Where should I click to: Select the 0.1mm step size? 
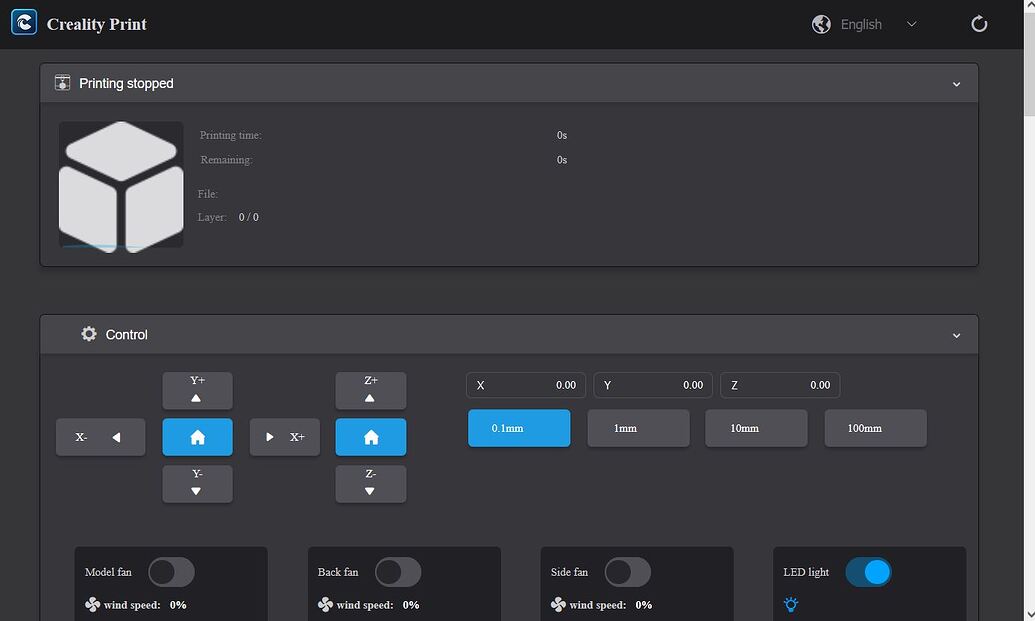point(519,428)
